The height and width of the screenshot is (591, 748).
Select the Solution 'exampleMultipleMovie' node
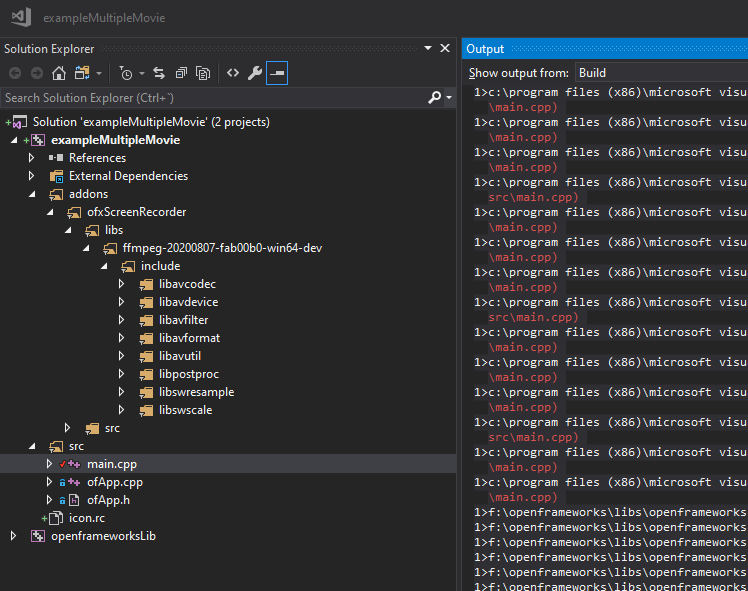151,122
